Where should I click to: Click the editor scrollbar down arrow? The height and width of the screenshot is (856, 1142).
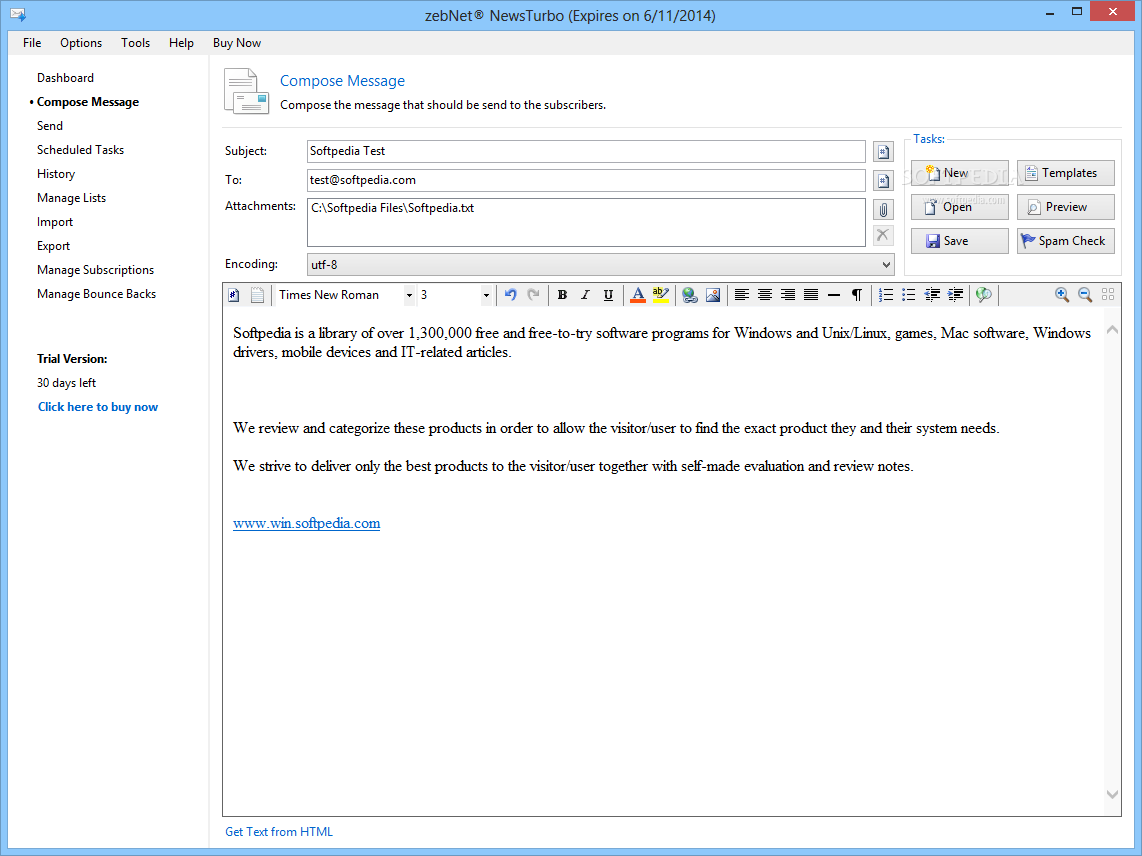coord(1112,794)
